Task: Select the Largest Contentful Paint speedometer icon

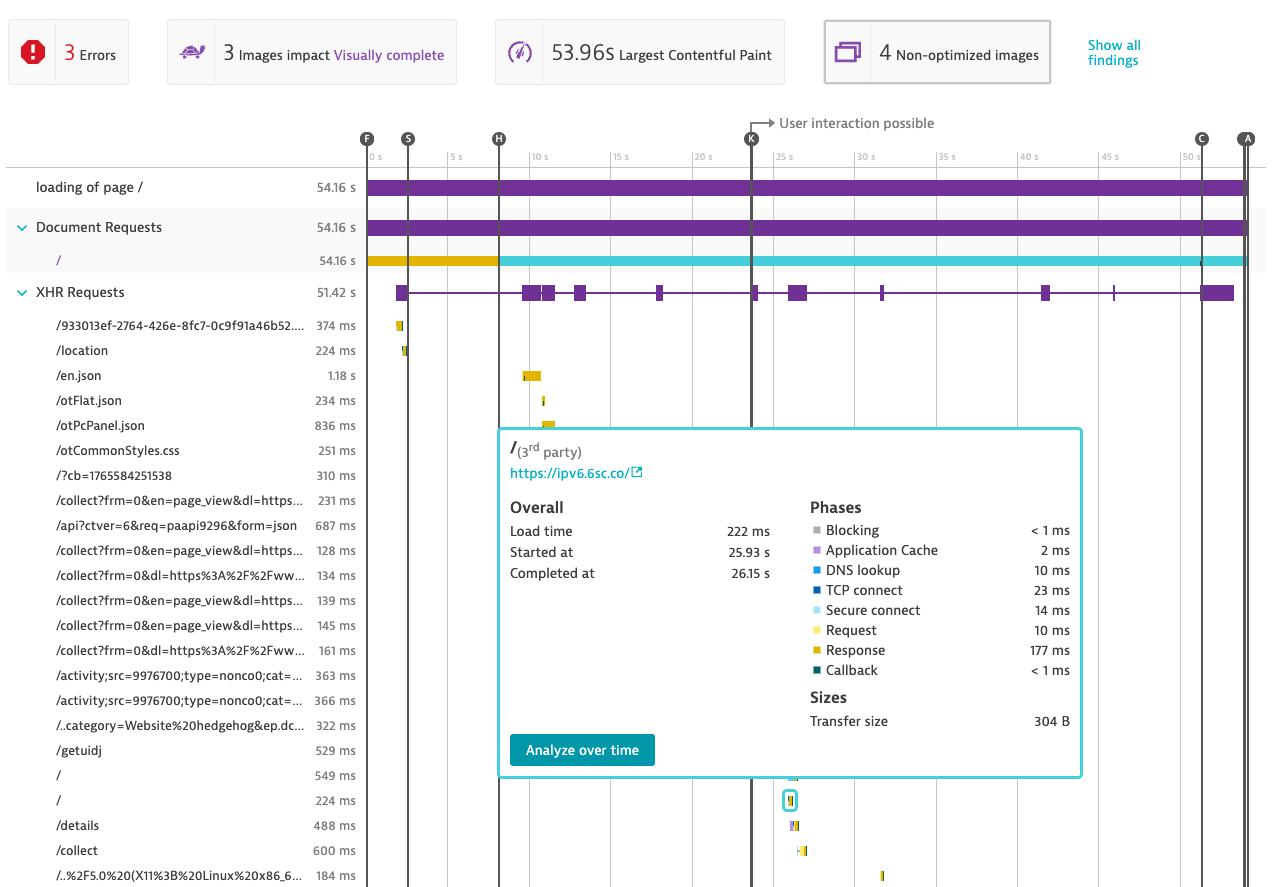Action: click(x=519, y=52)
